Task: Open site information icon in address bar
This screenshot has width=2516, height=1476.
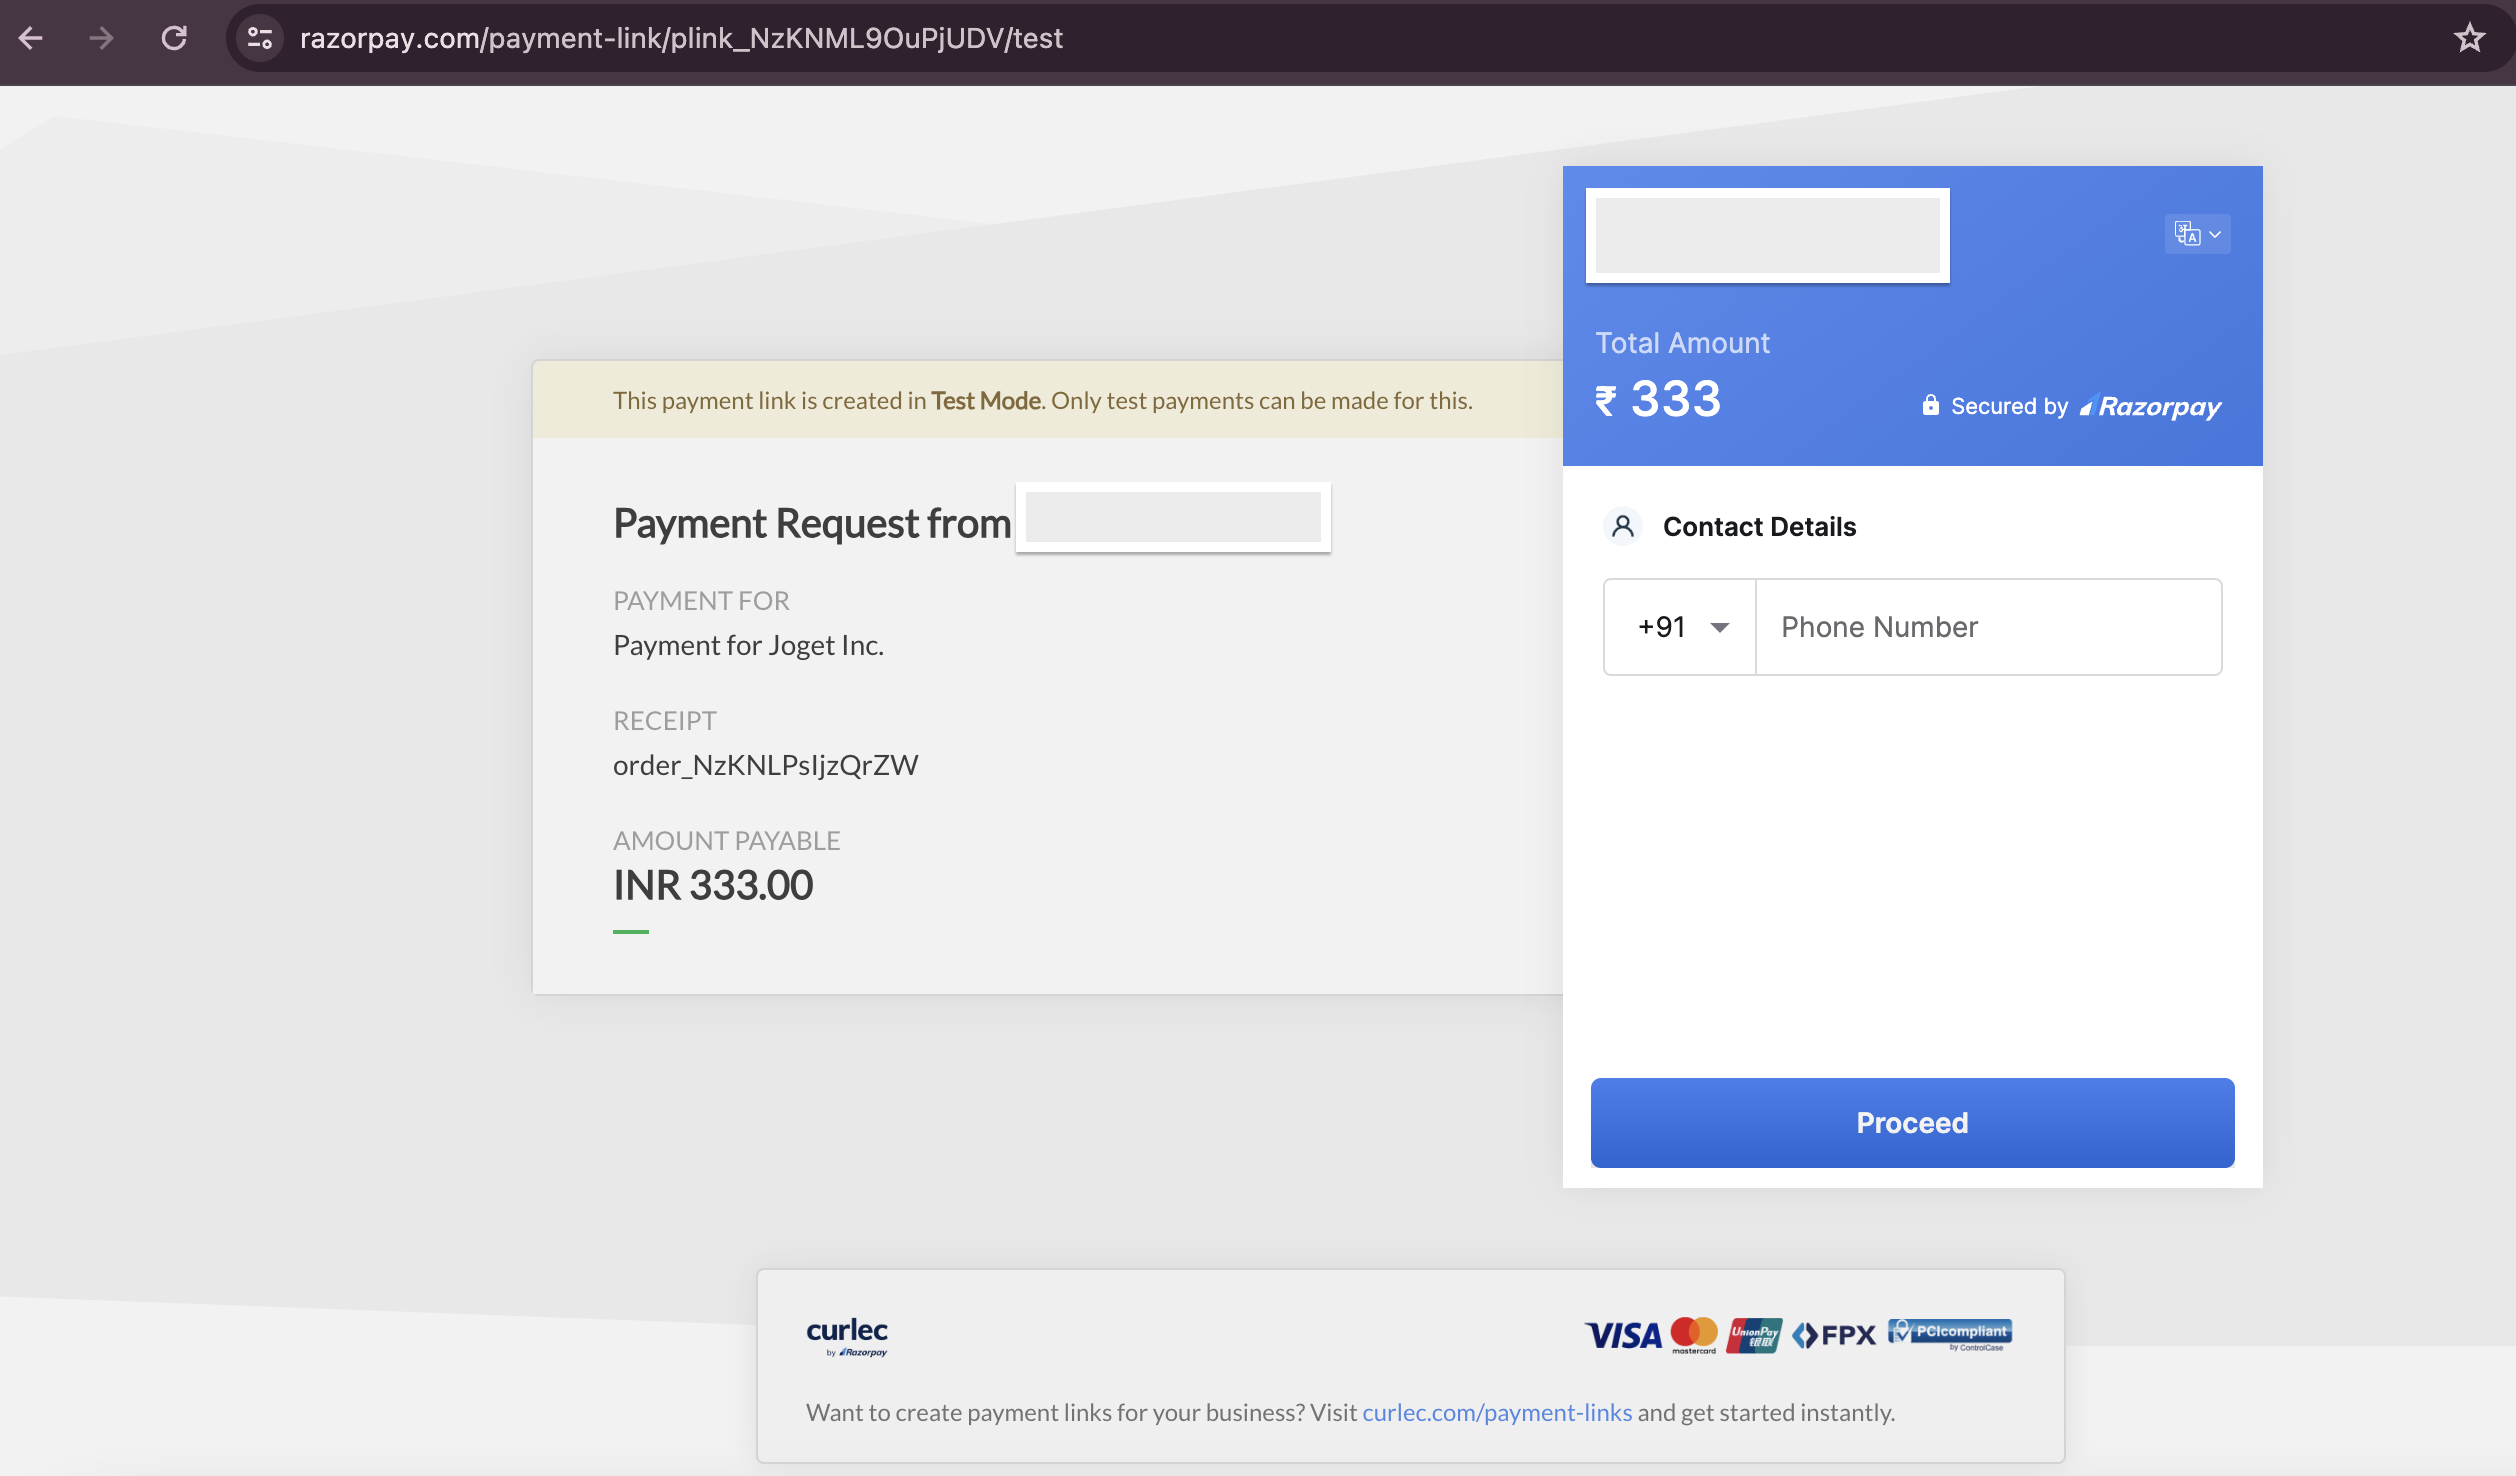Action: pos(260,38)
